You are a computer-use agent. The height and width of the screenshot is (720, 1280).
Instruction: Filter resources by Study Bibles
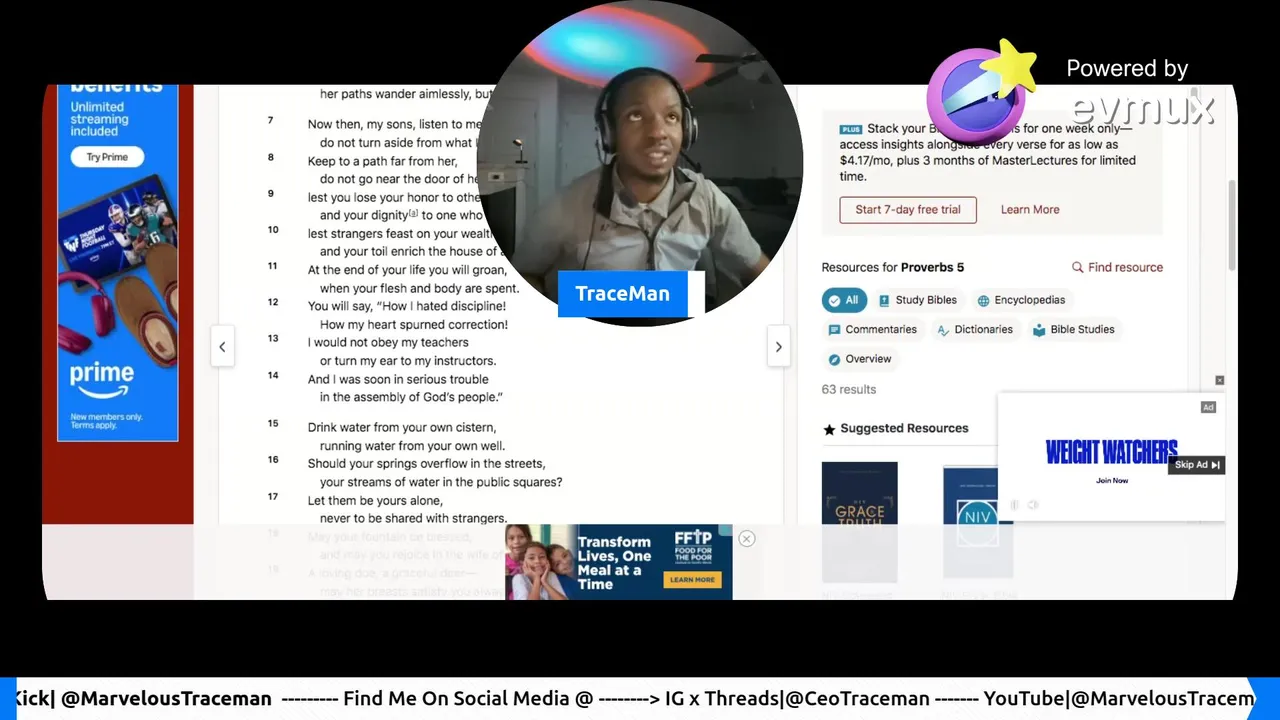(x=918, y=300)
